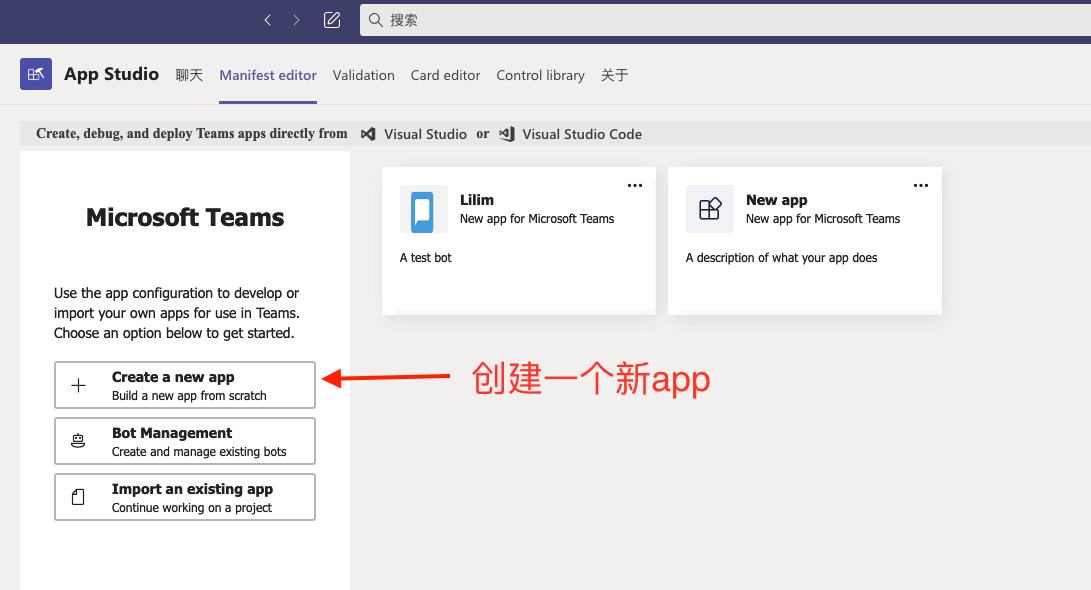Switch to the Validation tab
The image size is (1091, 590).
pyautogui.click(x=363, y=75)
